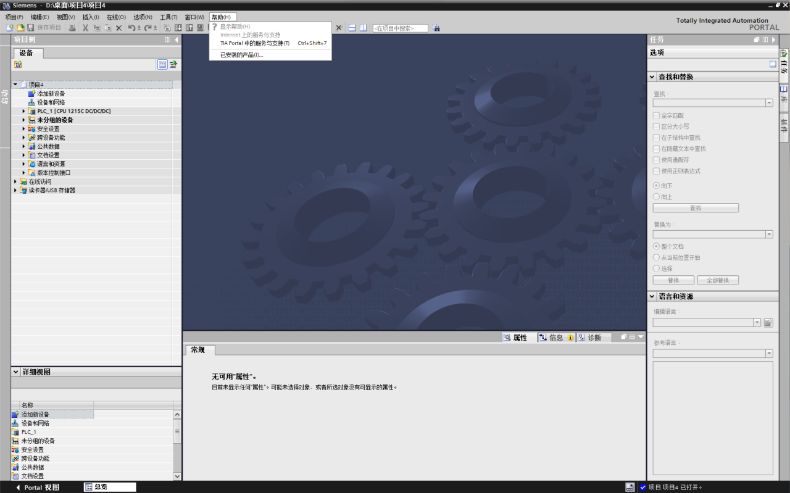Click the detail view vertical scrollbar down arrow
790x493 pixels.
coord(177,476)
